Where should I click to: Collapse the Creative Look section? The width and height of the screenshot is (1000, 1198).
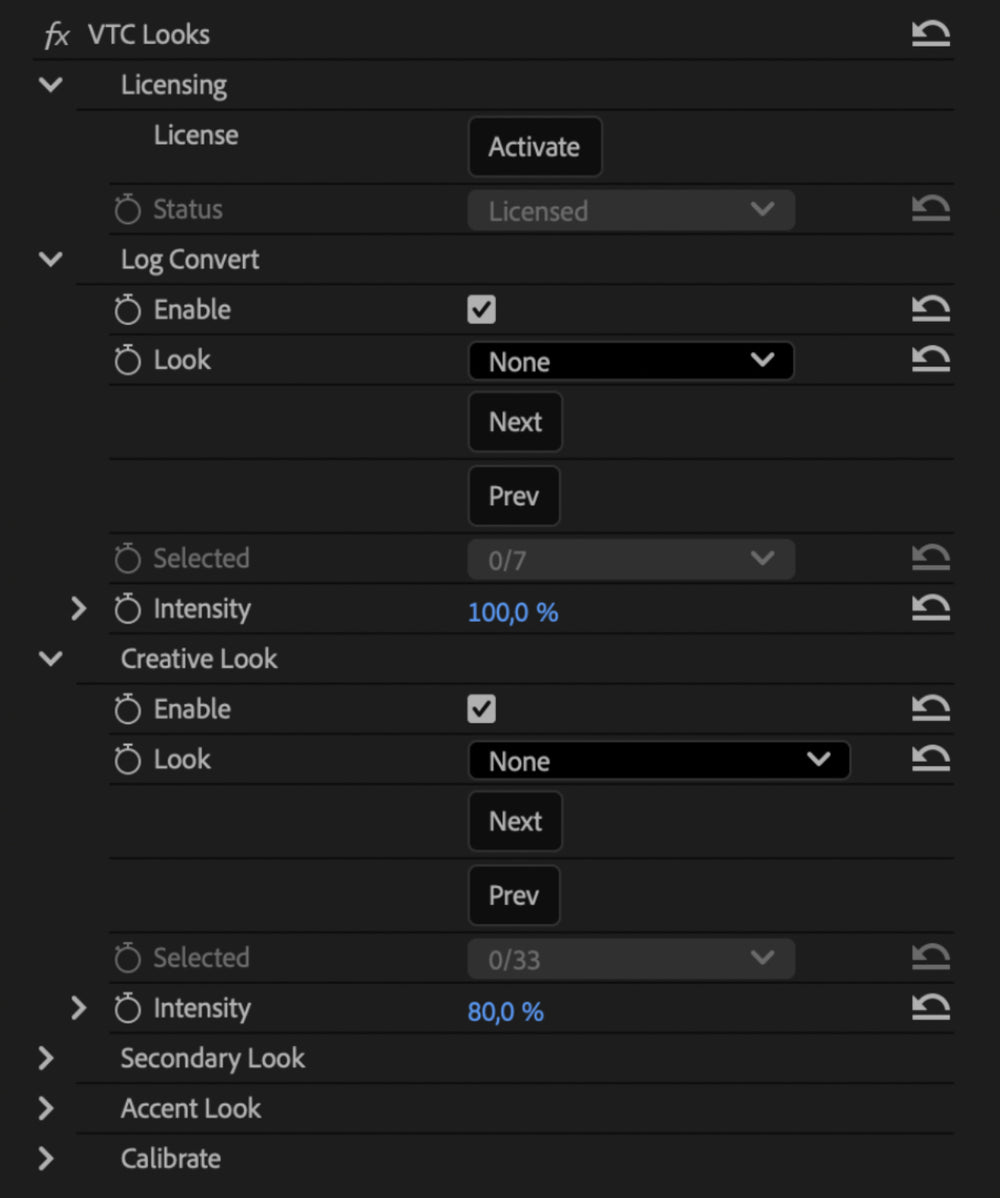(x=50, y=658)
